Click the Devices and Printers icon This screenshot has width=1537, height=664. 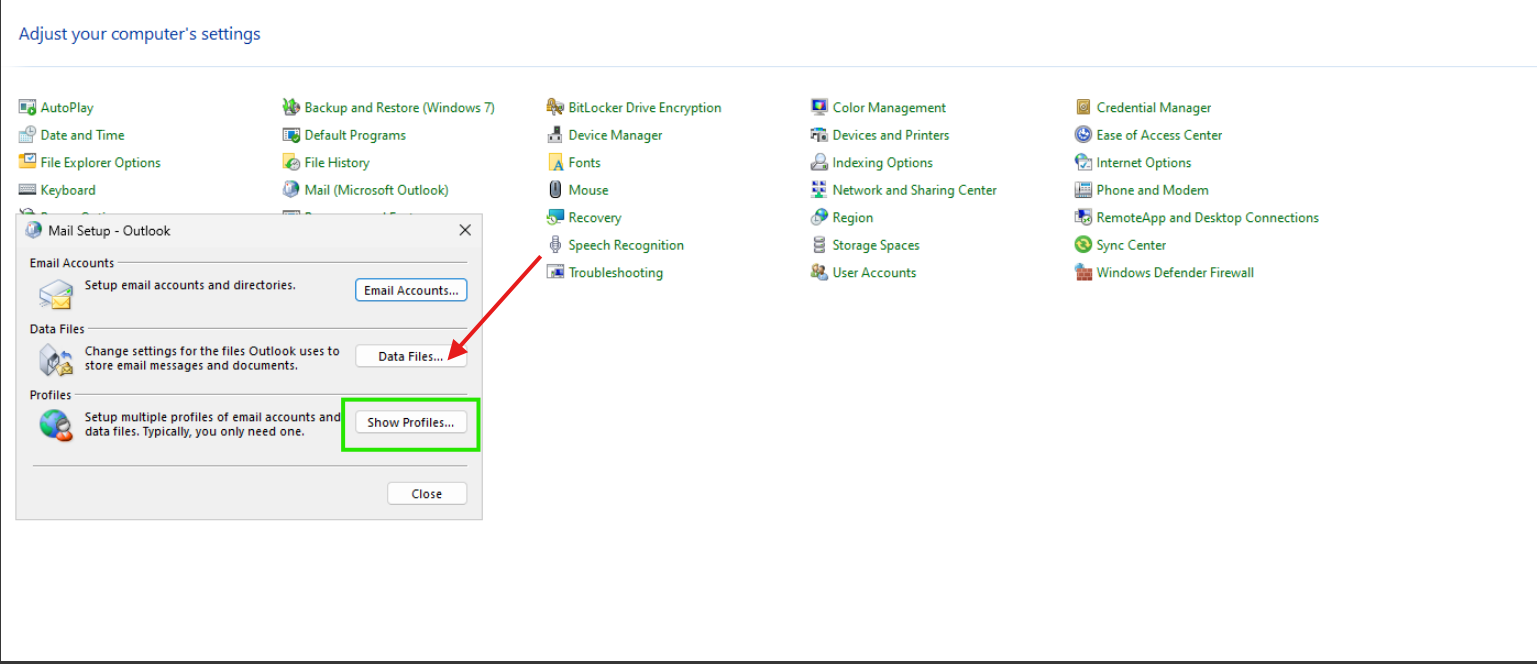tap(819, 135)
